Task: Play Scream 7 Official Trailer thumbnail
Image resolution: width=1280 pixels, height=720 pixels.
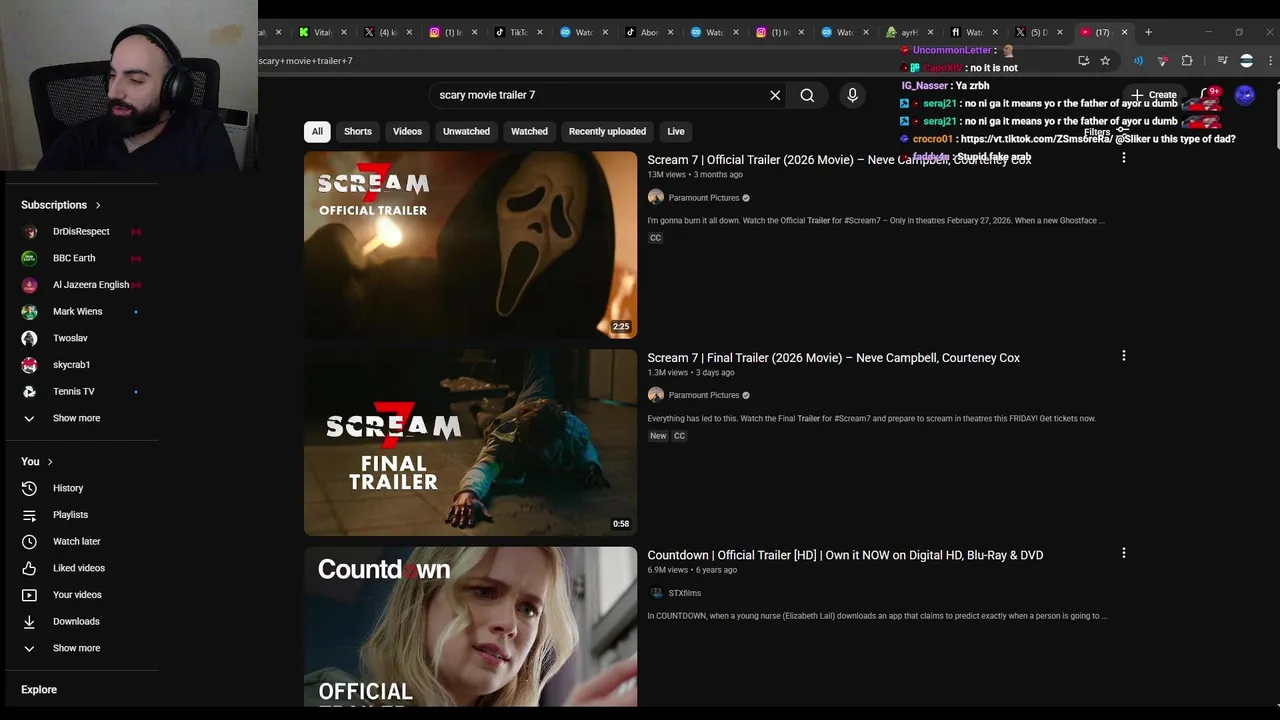Action: 470,245
